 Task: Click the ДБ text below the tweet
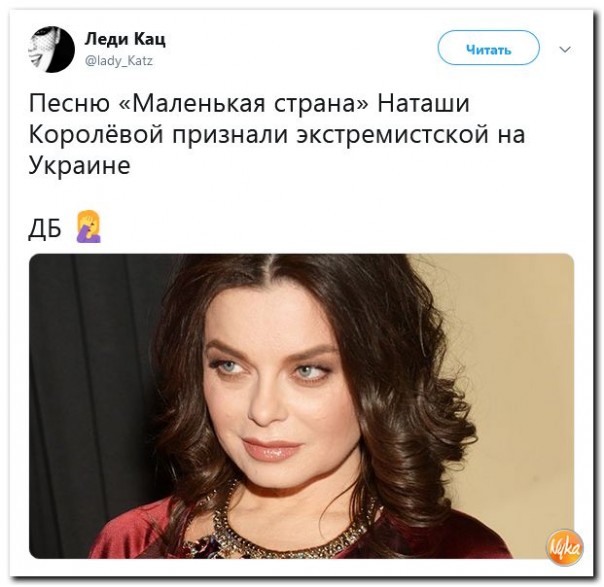[x=45, y=230]
